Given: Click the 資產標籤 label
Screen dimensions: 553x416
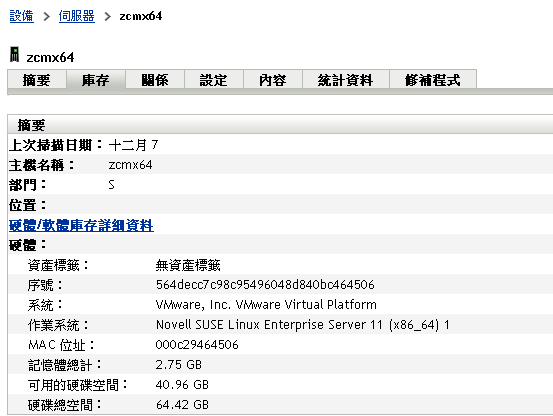Looking at the screenshot, I should 58,265.
